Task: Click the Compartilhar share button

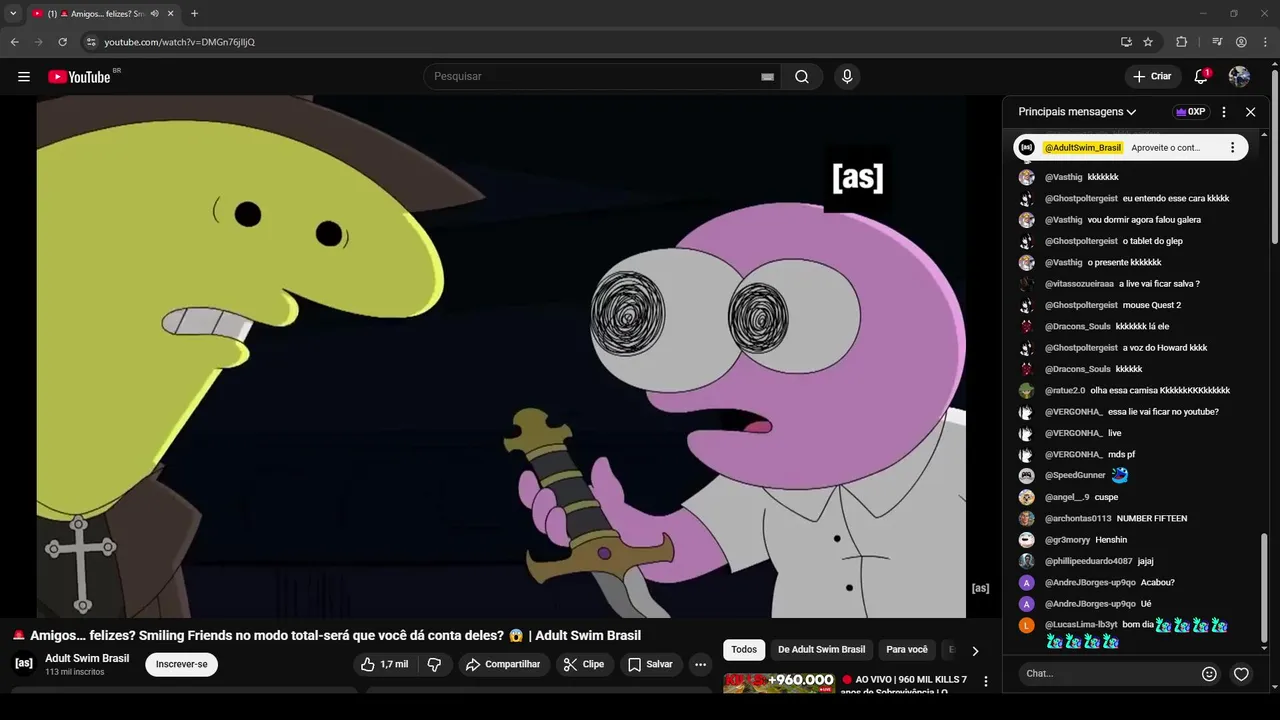Action: (x=504, y=664)
